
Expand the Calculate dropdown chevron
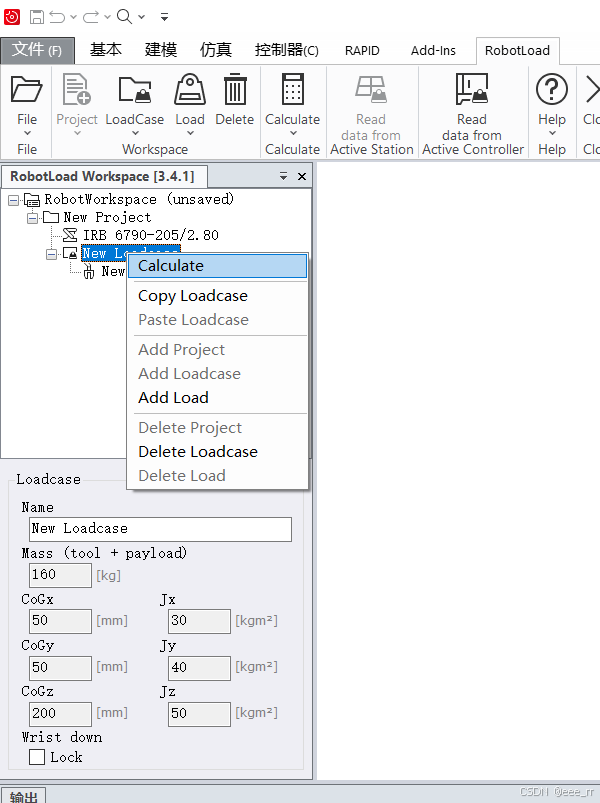(x=293, y=133)
